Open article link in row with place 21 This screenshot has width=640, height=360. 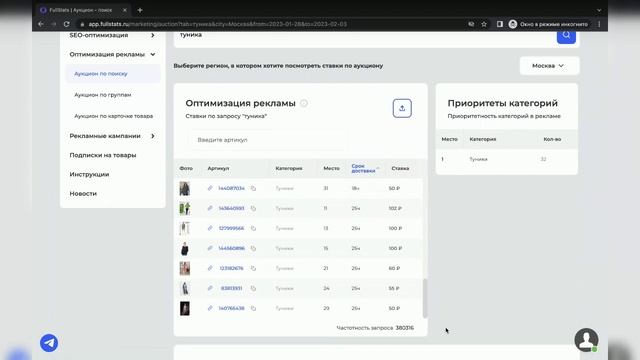231,268
